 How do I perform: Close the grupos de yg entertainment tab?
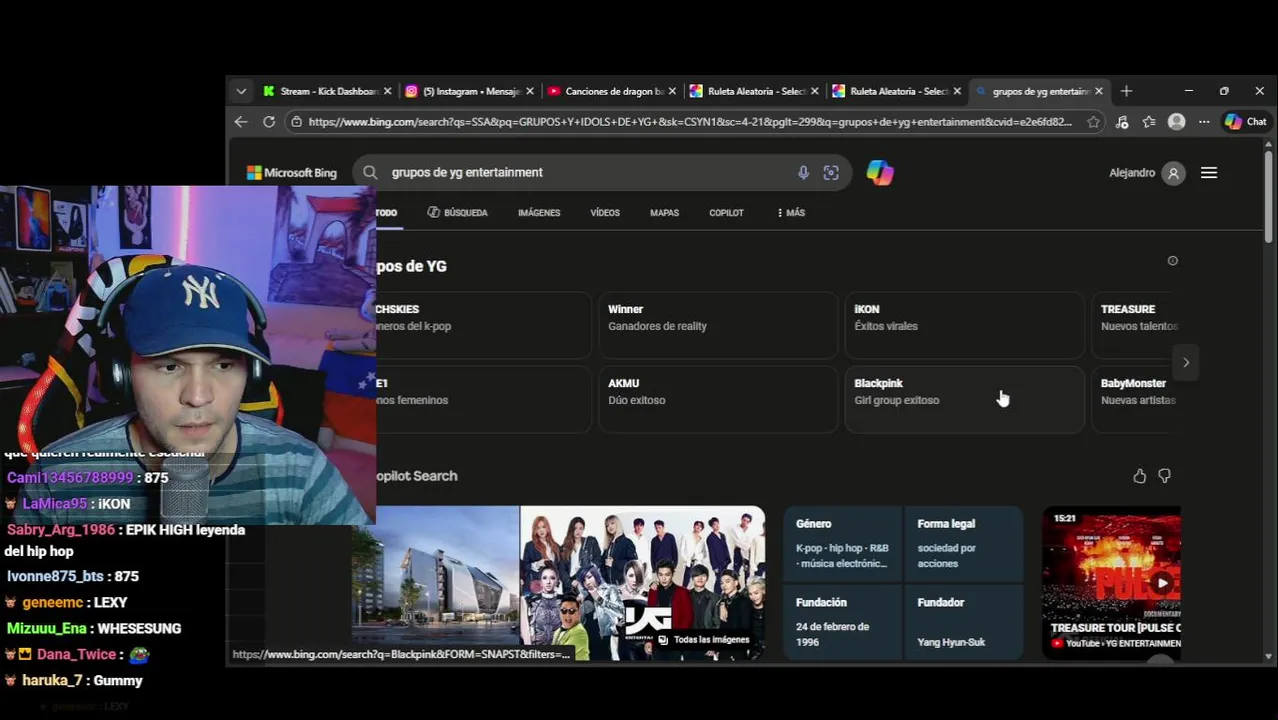click(1099, 91)
